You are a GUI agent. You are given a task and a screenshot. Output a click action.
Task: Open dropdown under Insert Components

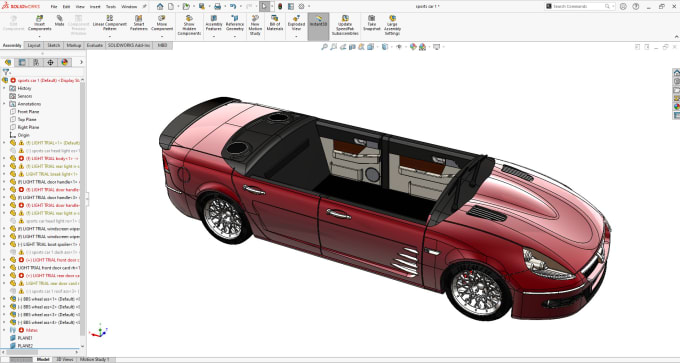[x=39, y=36]
